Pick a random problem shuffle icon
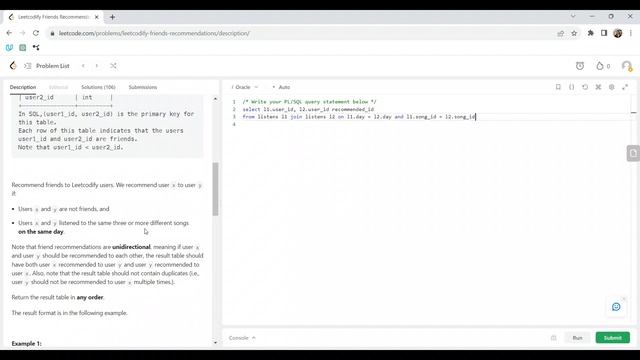The height and width of the screenshot is (360, 640). [x=113, y=66]
